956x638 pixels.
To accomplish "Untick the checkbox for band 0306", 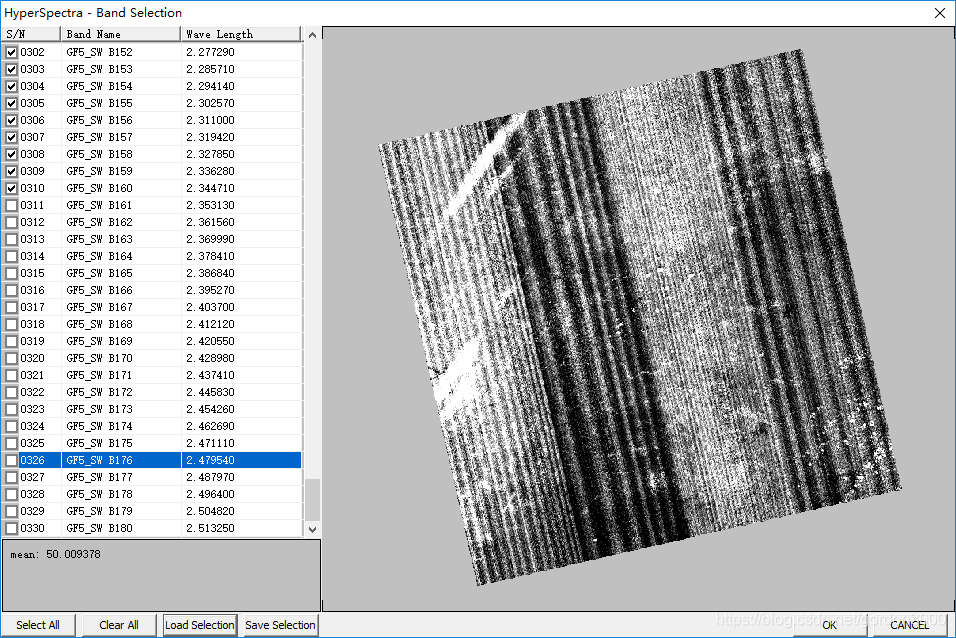I will 11,121.
